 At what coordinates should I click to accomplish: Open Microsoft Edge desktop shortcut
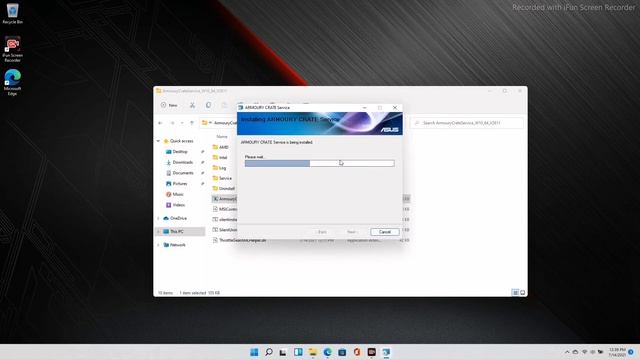(12, 82)
